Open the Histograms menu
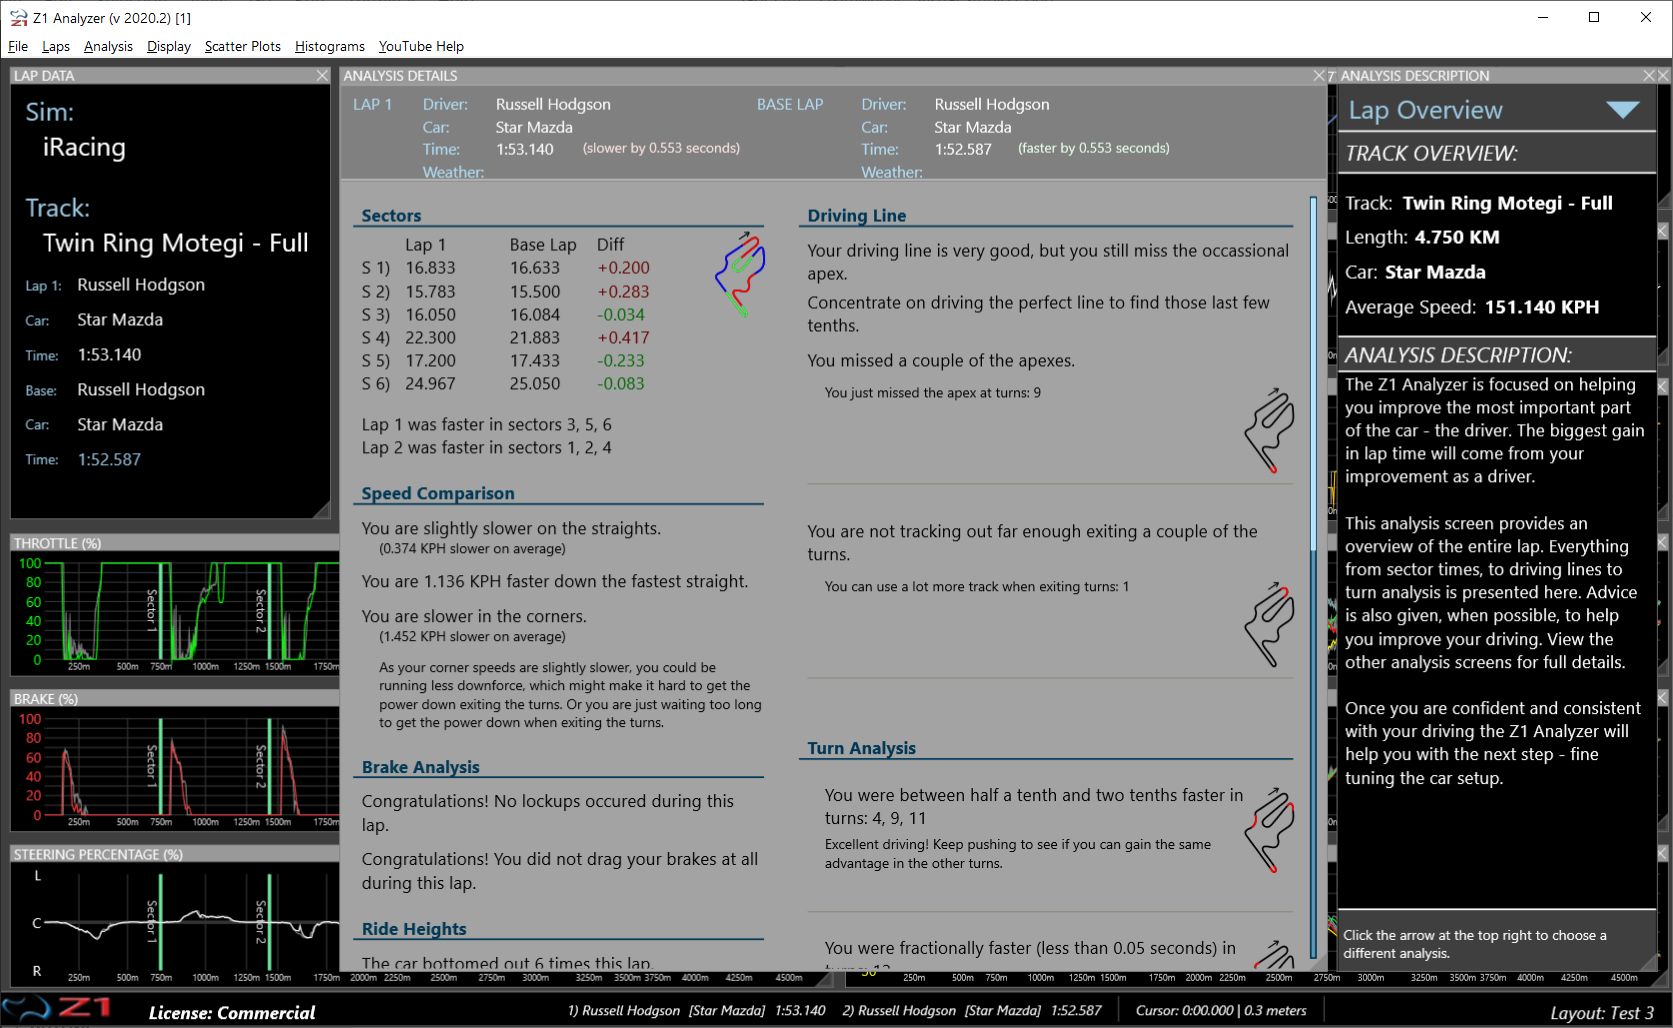1673x1028 pixels. (330, 46)
